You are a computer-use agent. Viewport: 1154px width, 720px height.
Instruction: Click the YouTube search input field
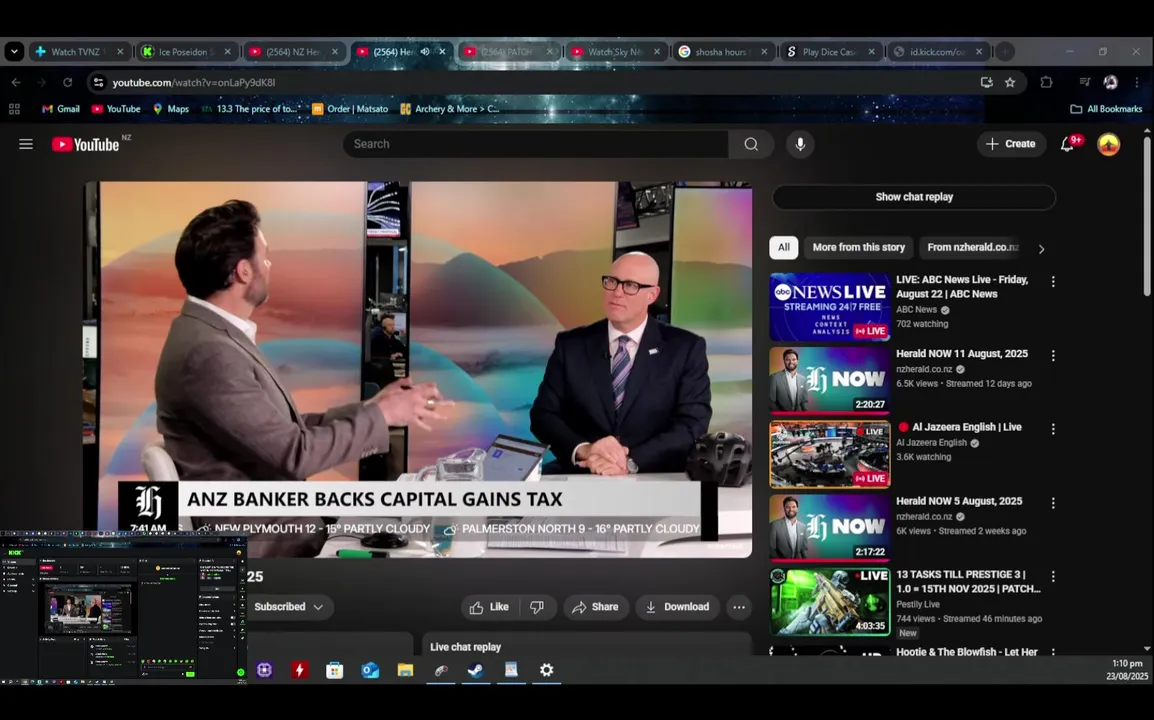536,144
